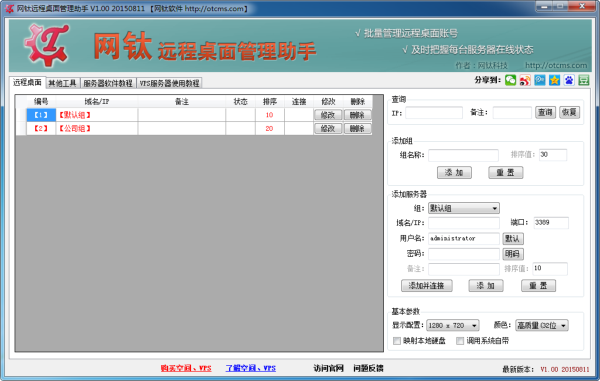Screen dimensions: 600x381
Task: Share to WeChat via green chat icon
Action: click(x=510, y=80)
